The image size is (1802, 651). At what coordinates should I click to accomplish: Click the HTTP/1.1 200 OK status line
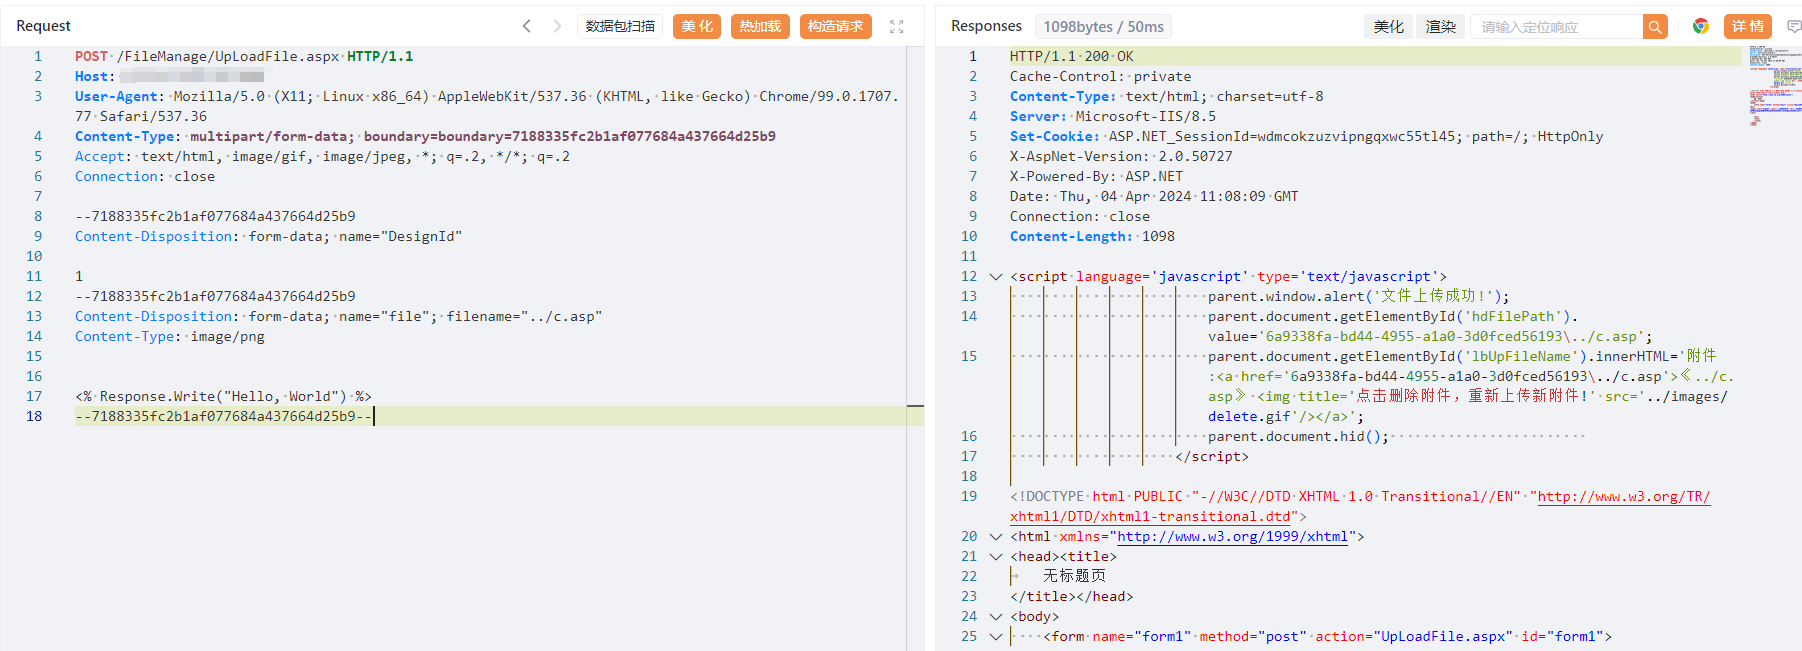(x=1071, y=57)
